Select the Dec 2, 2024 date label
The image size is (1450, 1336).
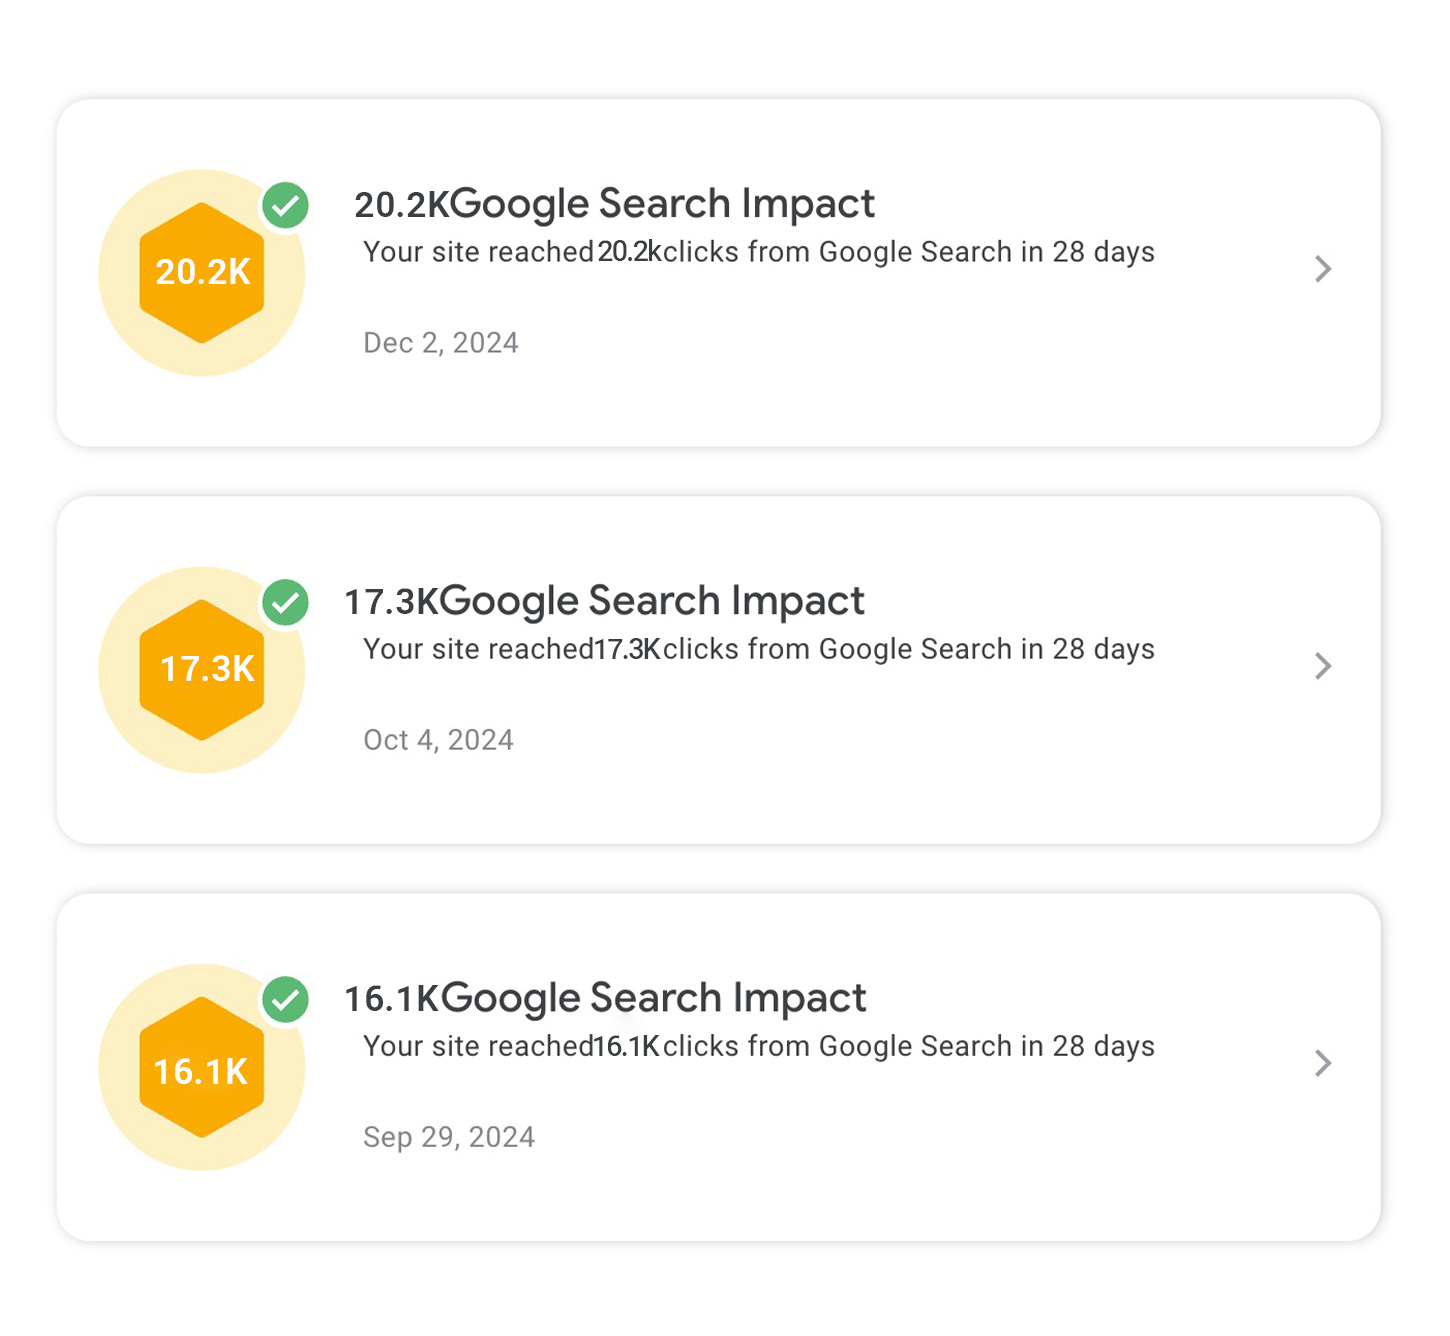[x=441, y=343]
